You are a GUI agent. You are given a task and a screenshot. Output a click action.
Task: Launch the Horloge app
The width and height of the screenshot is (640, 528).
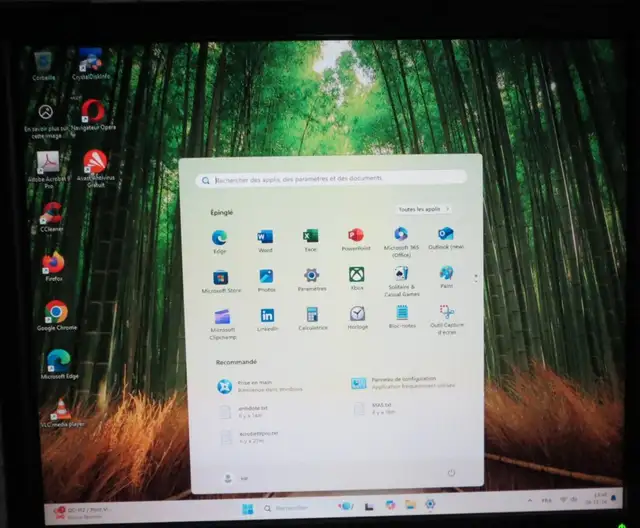point(358,318)
